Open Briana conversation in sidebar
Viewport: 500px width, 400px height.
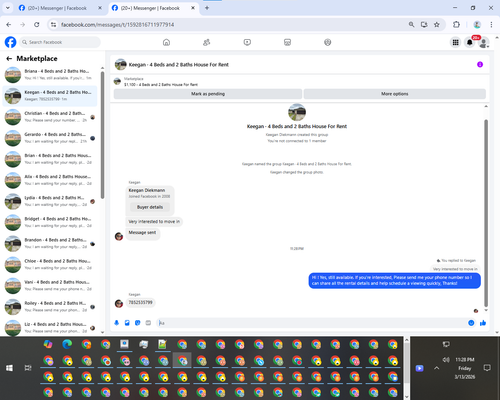(x=50, y=74)
